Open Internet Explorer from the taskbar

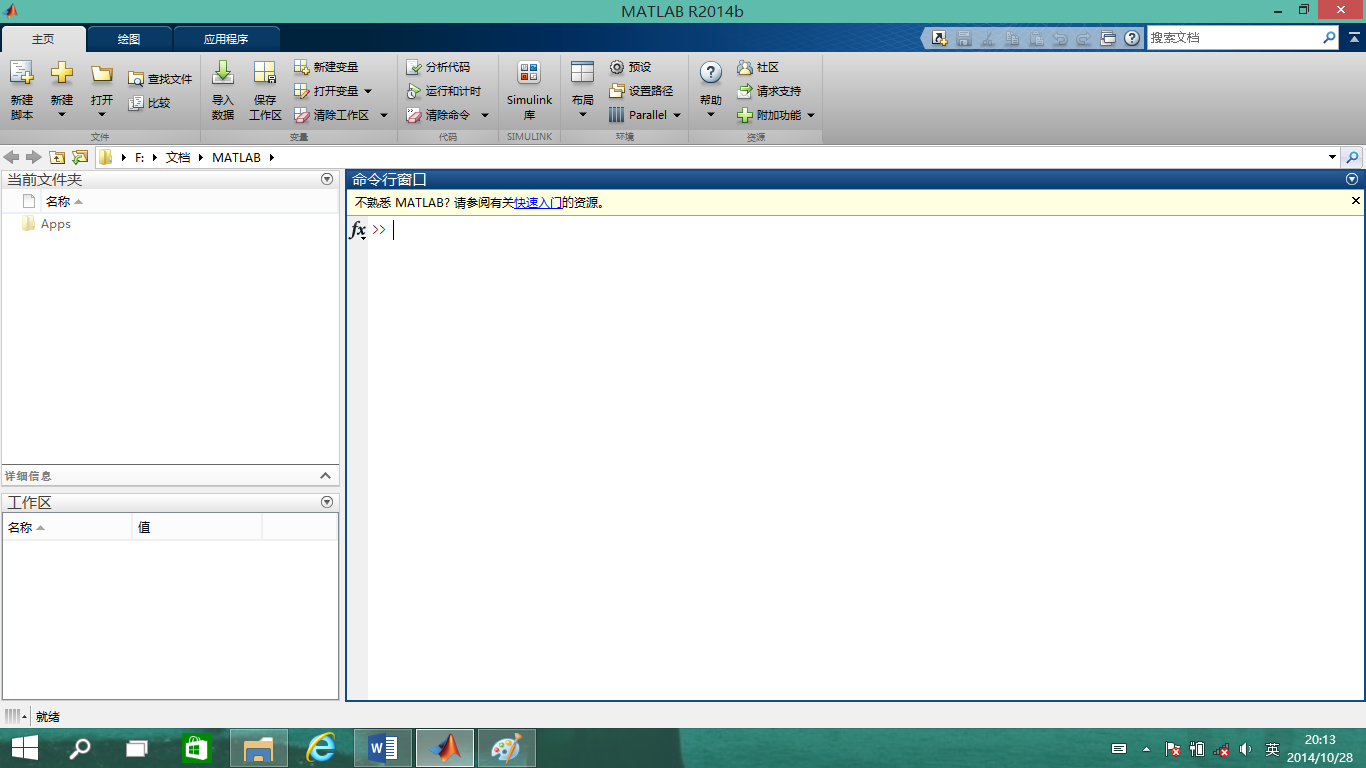tap(321, 748)
